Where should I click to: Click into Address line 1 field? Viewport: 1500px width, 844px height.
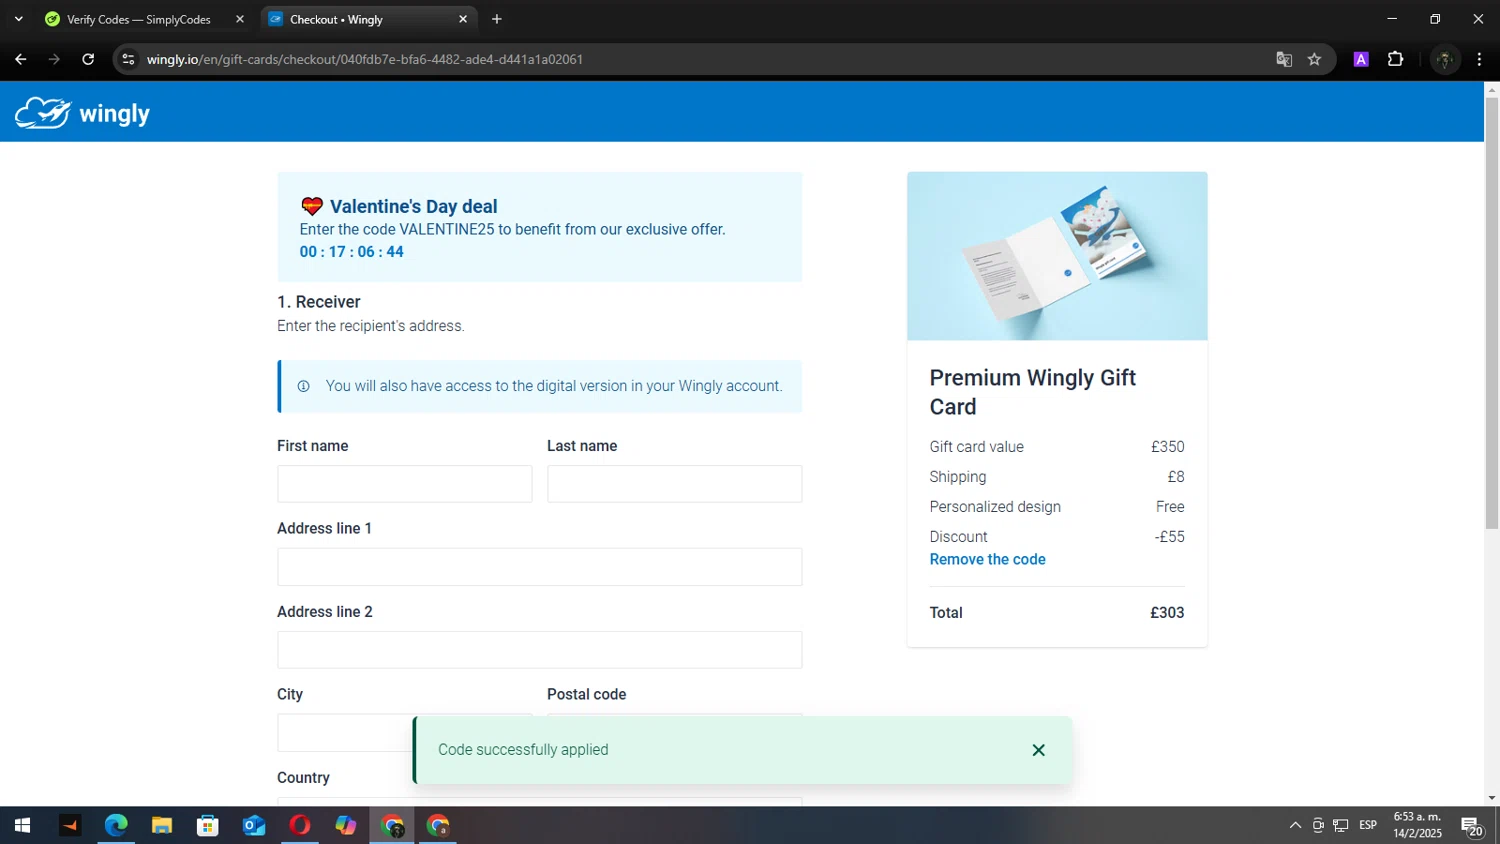[539, 567]
